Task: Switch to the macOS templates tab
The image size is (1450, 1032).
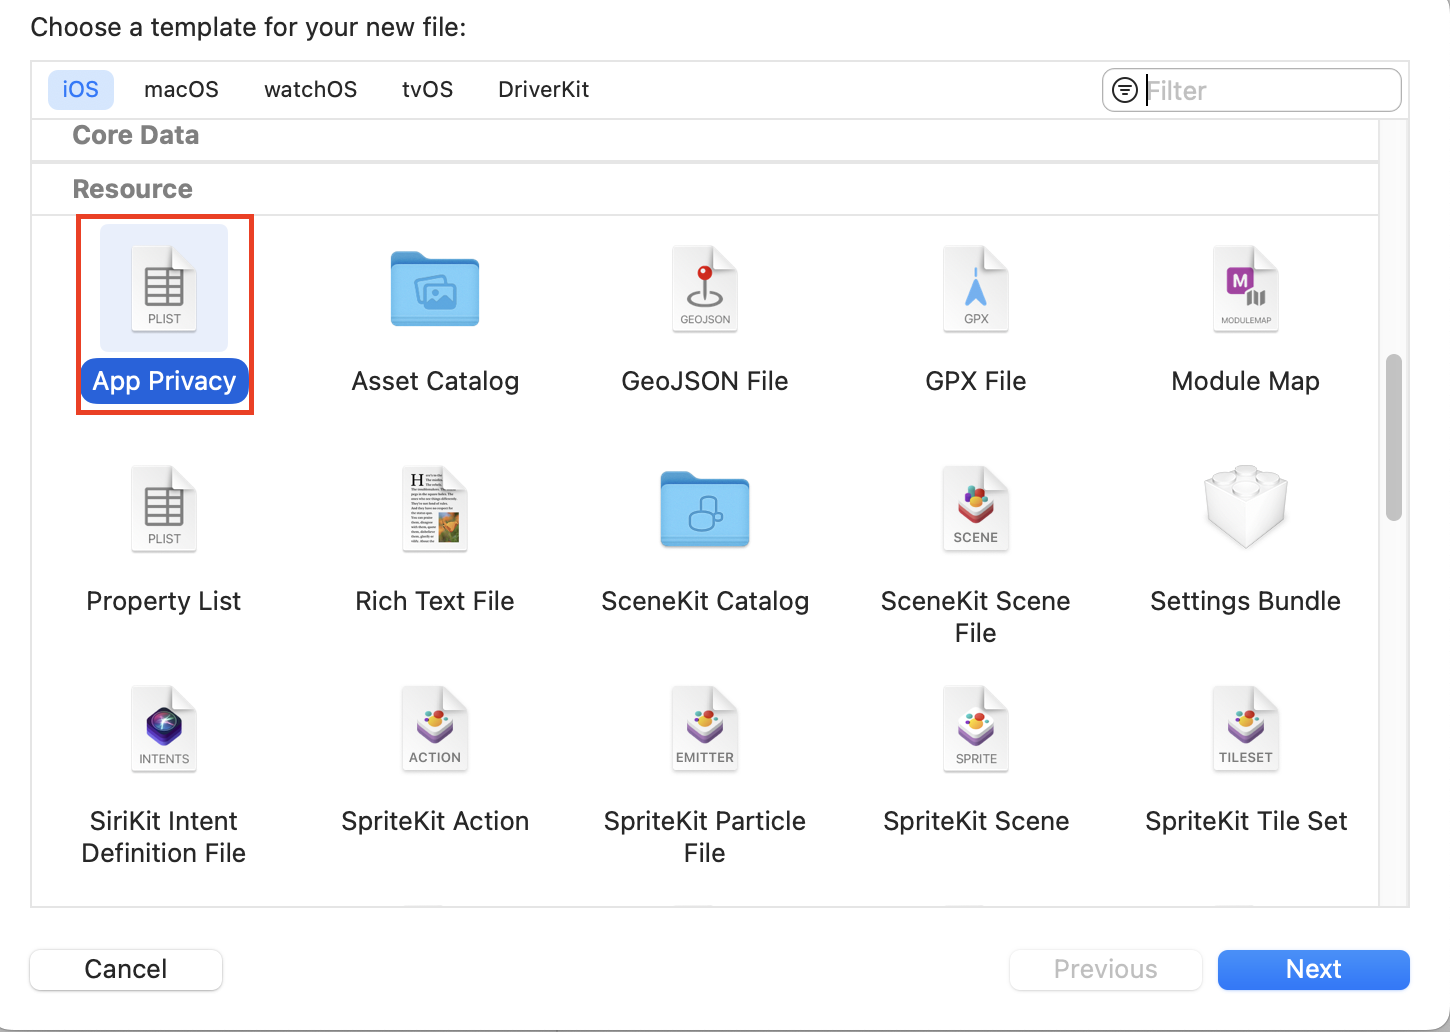Action: click(181, 89)
